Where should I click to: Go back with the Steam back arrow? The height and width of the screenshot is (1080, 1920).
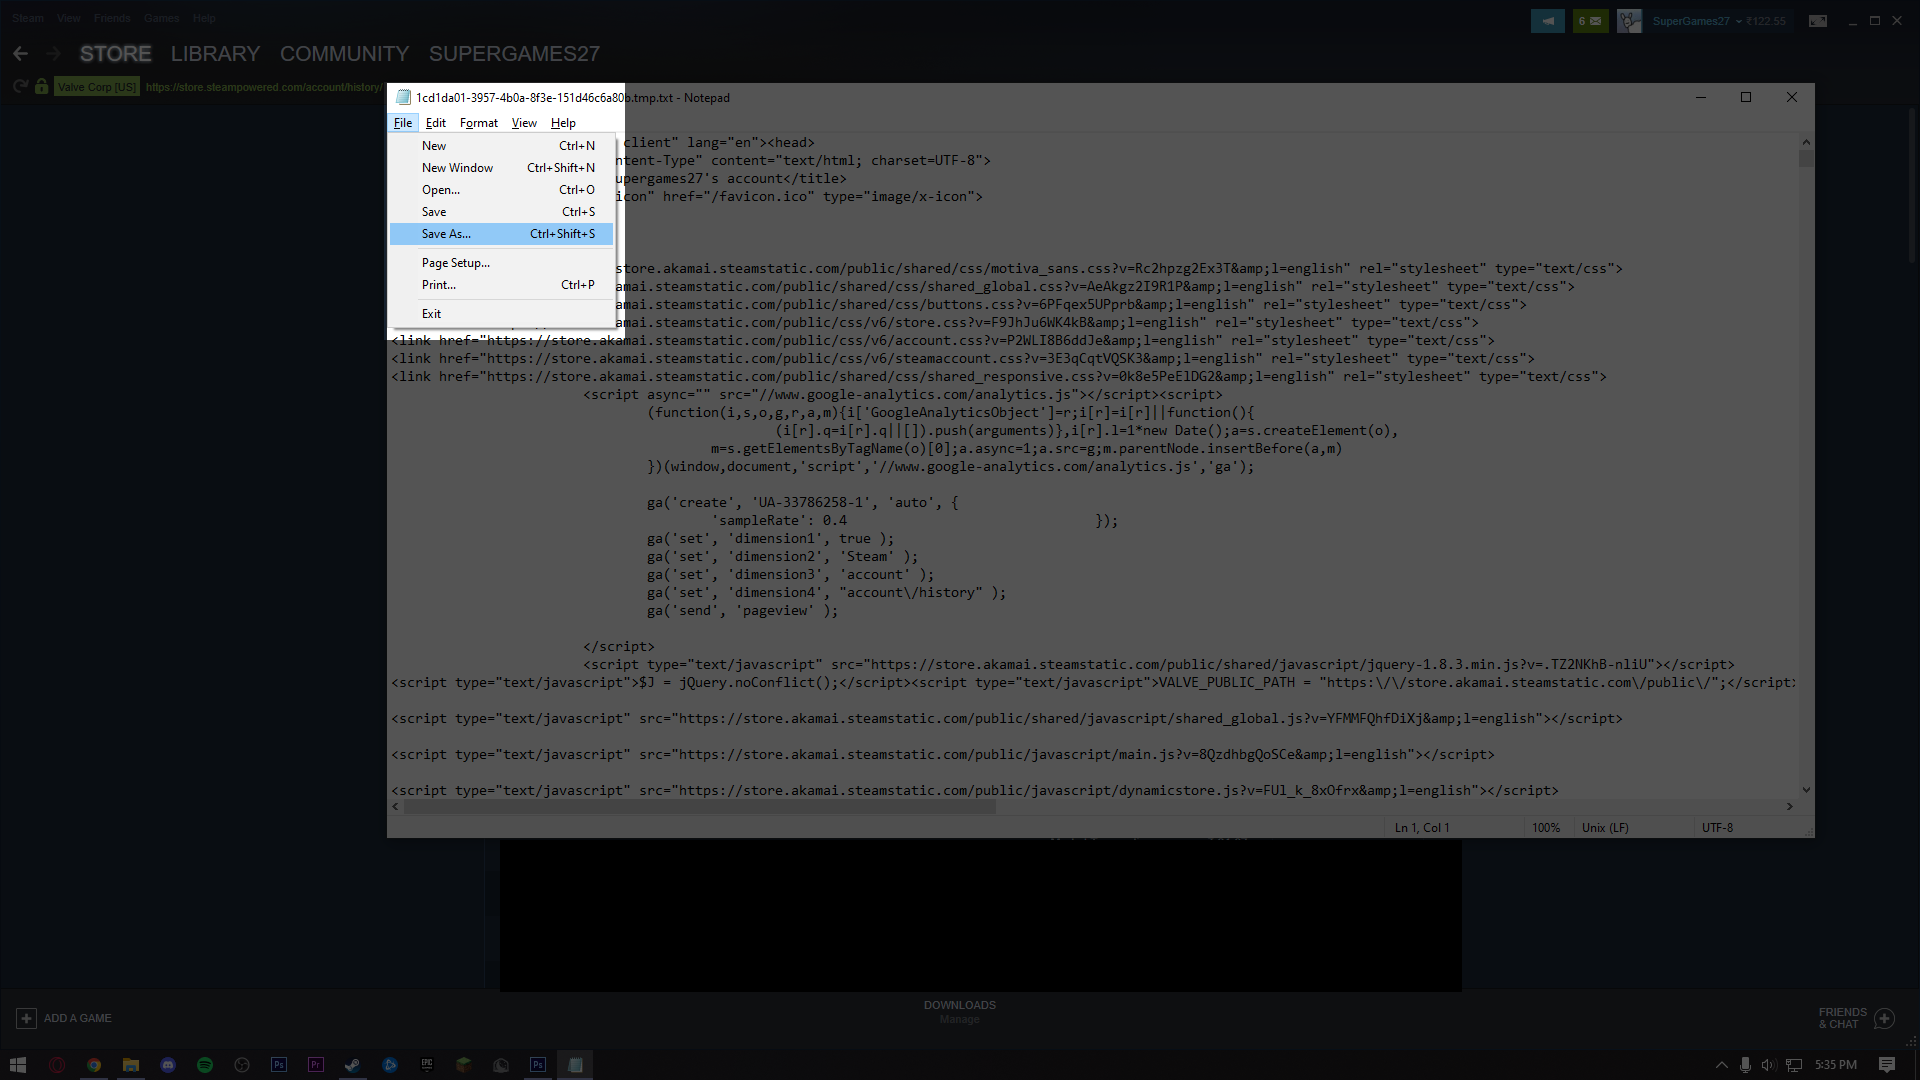[x=21, y=54]
